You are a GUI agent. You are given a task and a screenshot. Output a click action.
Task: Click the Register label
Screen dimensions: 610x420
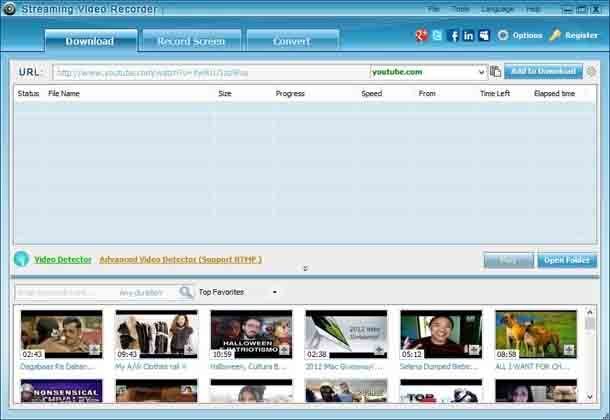(x=581, y=35)
